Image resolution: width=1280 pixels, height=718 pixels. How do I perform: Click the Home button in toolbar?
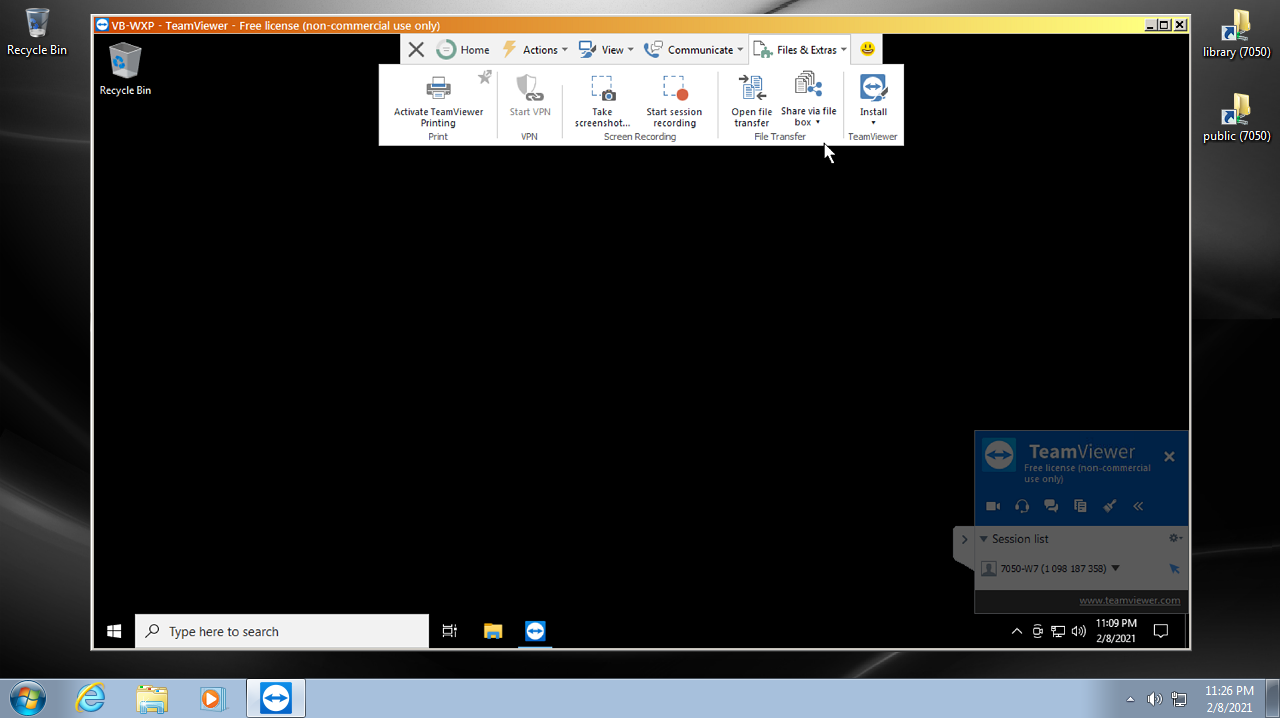point(463,50)
